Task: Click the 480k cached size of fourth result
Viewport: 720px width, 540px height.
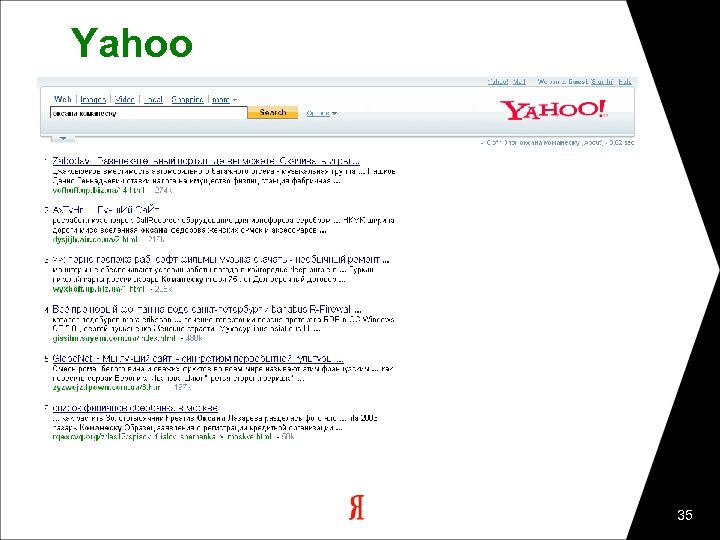Action: [x=194, y=338]
